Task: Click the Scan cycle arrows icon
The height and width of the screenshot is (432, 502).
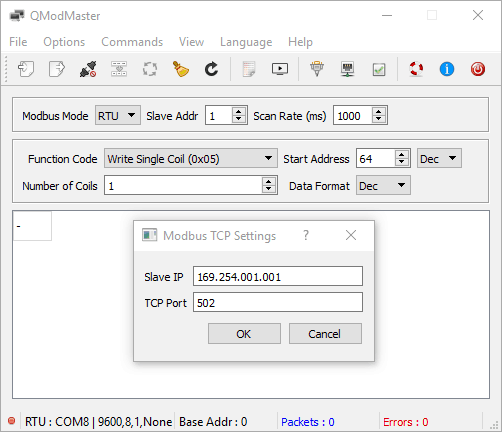Action: point(150,69)
